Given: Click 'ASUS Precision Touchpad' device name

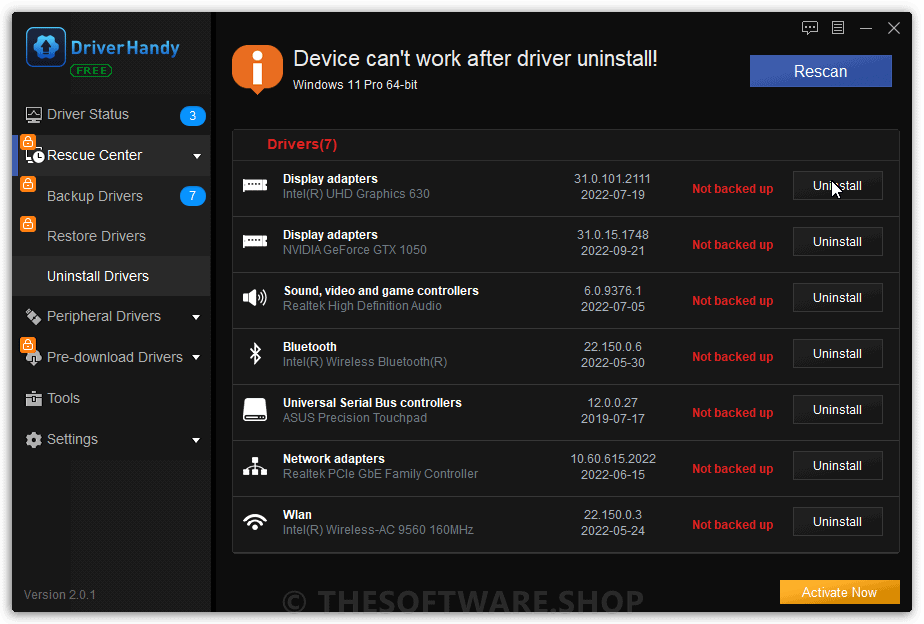Looking at the screenshot, I should (355, 418).
